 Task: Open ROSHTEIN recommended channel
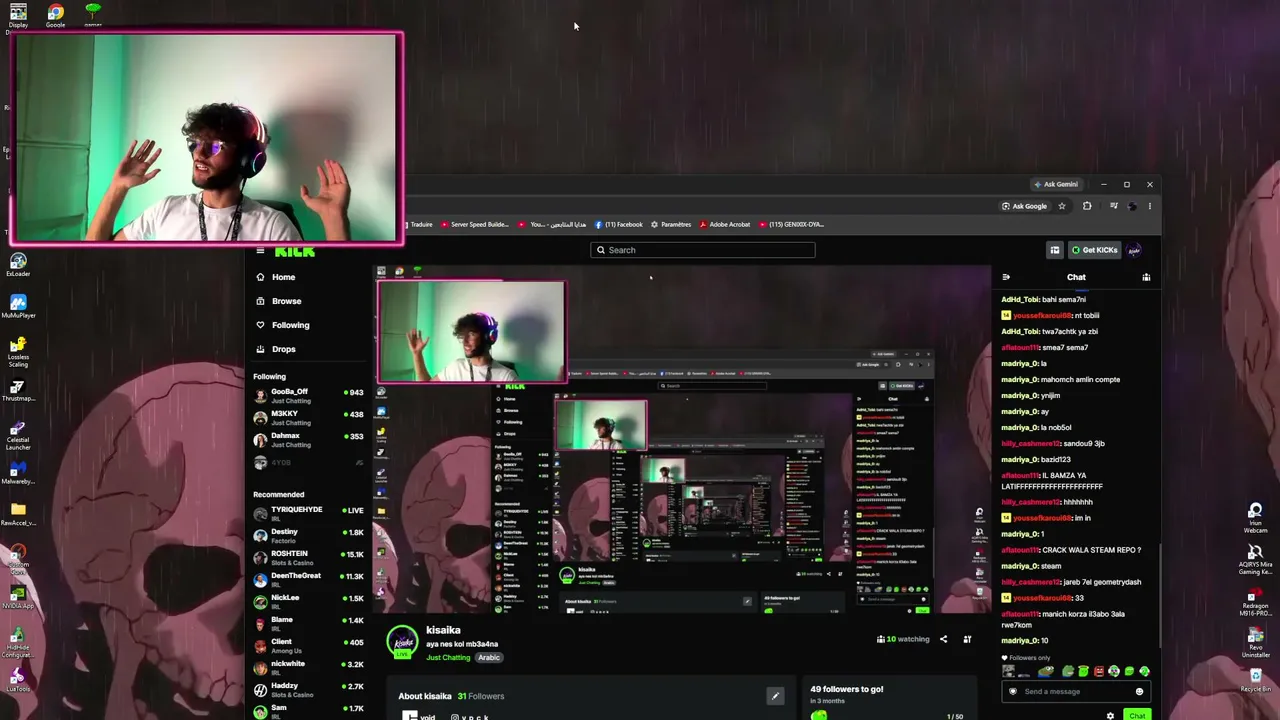tap(308, 557)
